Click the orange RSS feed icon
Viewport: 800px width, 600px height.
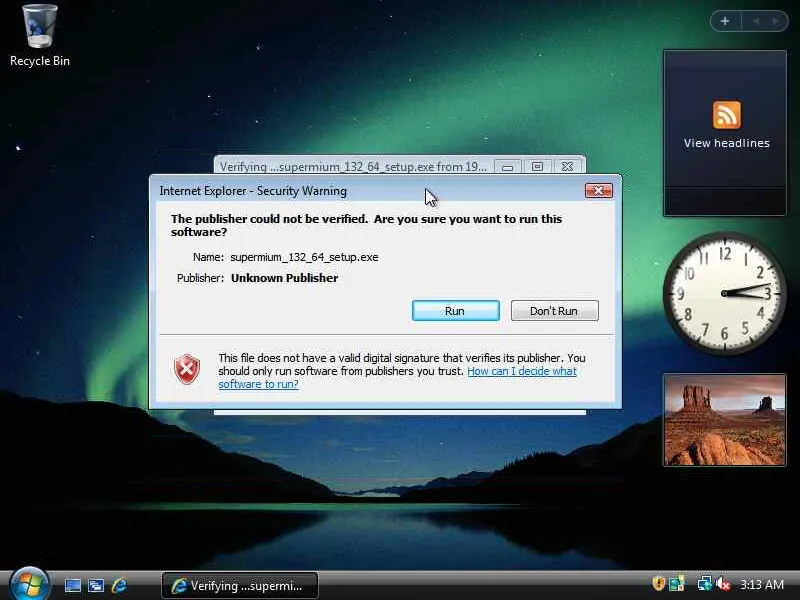pos(727,115)
